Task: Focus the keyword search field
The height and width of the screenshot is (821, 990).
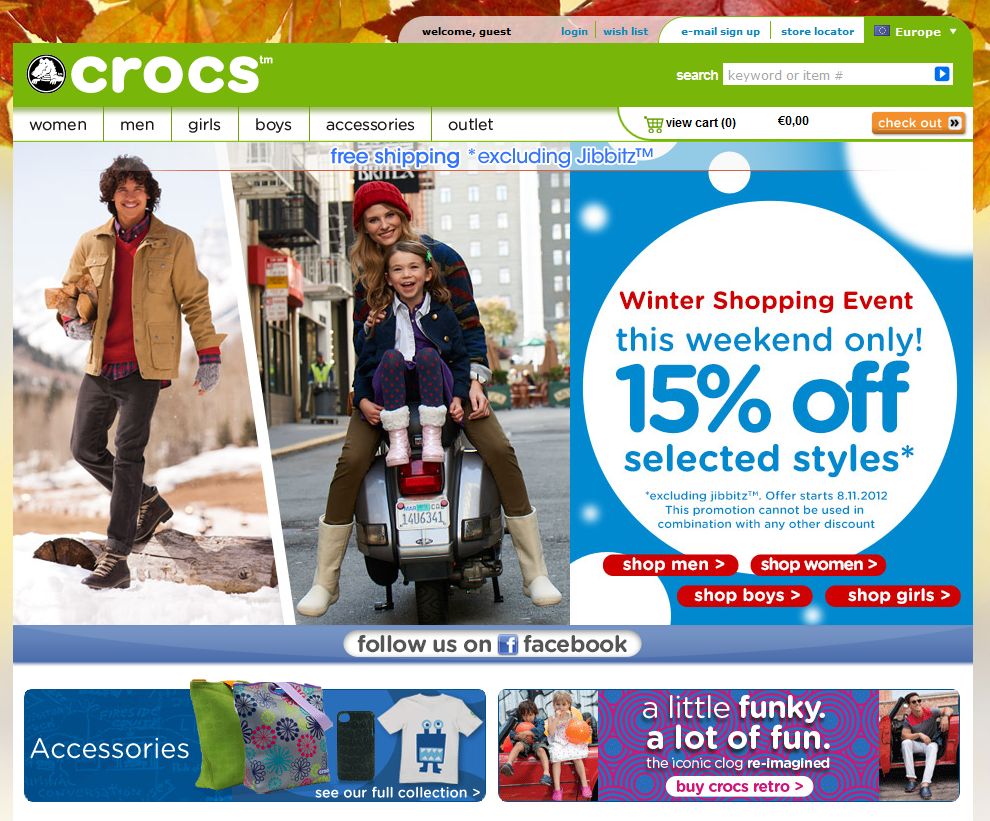Action: 828,75
